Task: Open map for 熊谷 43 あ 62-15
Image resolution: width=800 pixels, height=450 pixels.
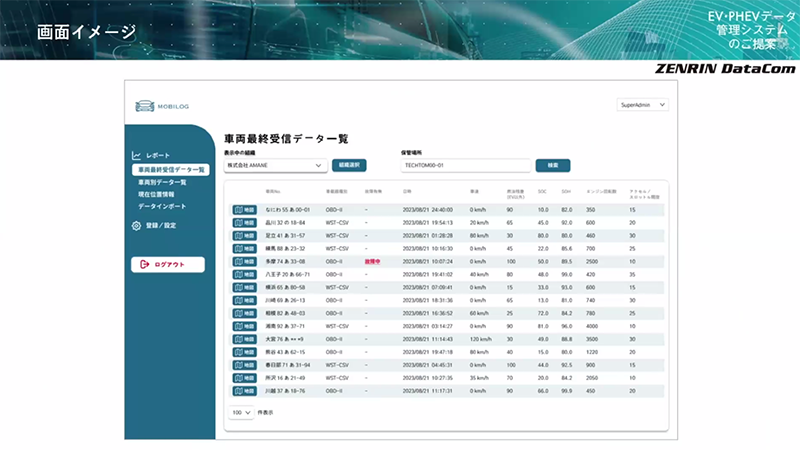Action: pos(244,351)
